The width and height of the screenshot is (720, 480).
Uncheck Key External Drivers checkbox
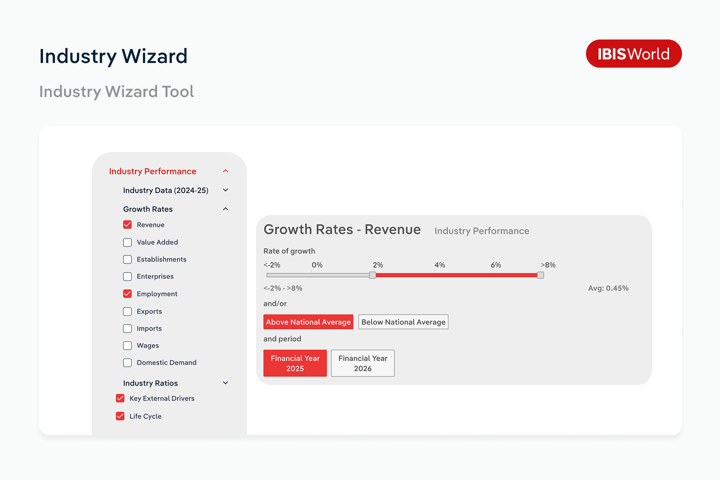pyautogui.click(x=120, y=398)
